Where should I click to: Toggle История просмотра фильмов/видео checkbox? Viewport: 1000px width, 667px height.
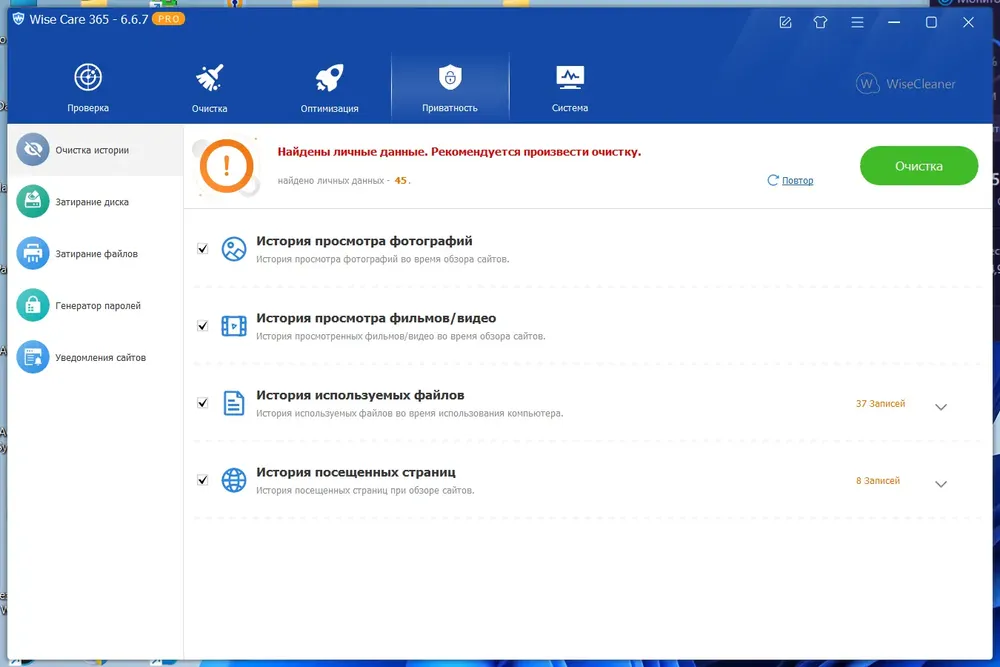203,326
